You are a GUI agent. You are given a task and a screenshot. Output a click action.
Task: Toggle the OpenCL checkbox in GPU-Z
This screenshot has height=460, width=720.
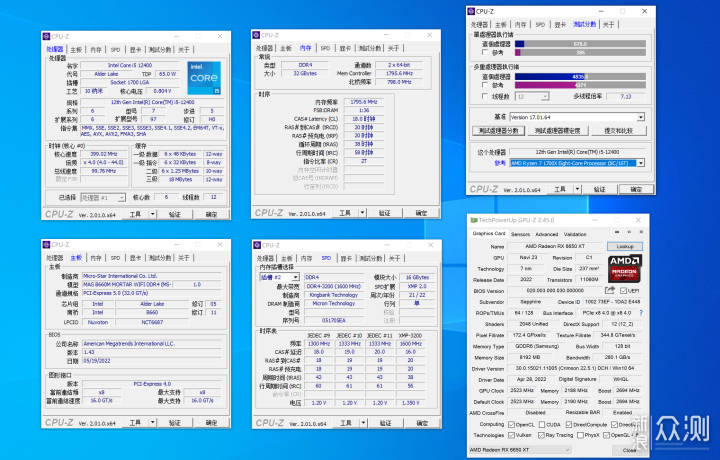tap(512, 425)
